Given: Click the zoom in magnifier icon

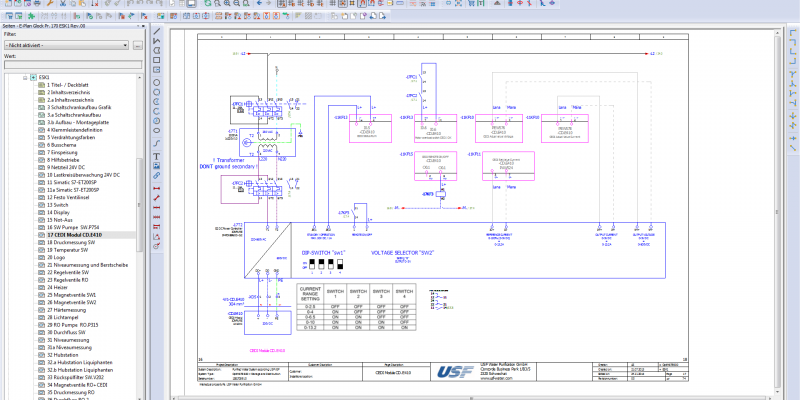Looking at the screenshot, I should (227, 5).
